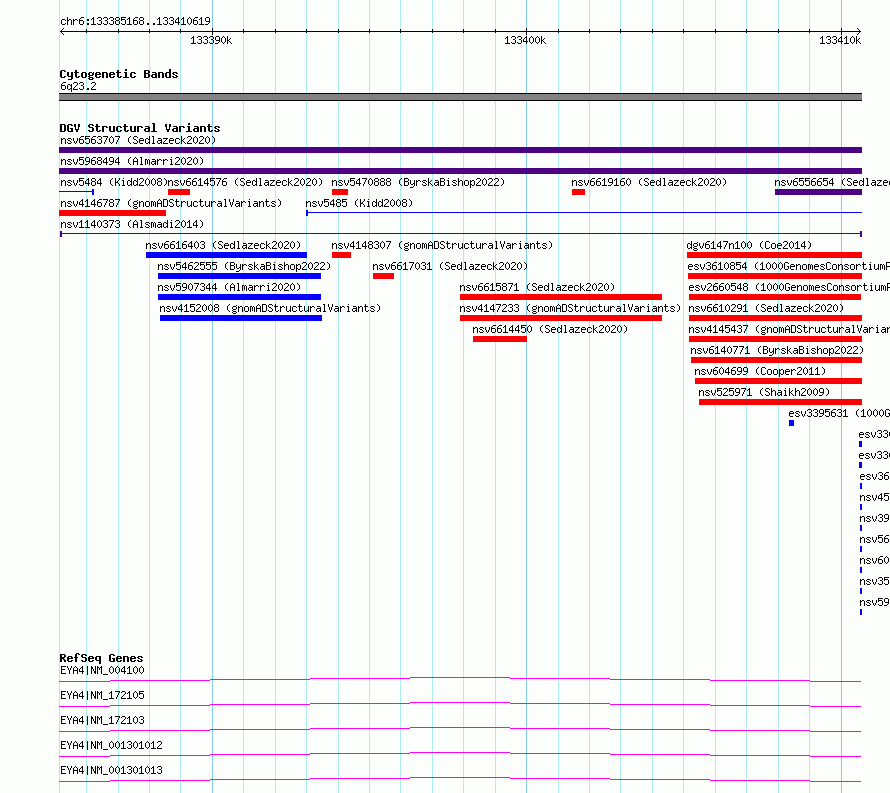The height and width of the screenshot is (793, 890).
Task: Click the EYA4|NM_172103 gene label
Action: pyautogui.click(x=102, y=720)
